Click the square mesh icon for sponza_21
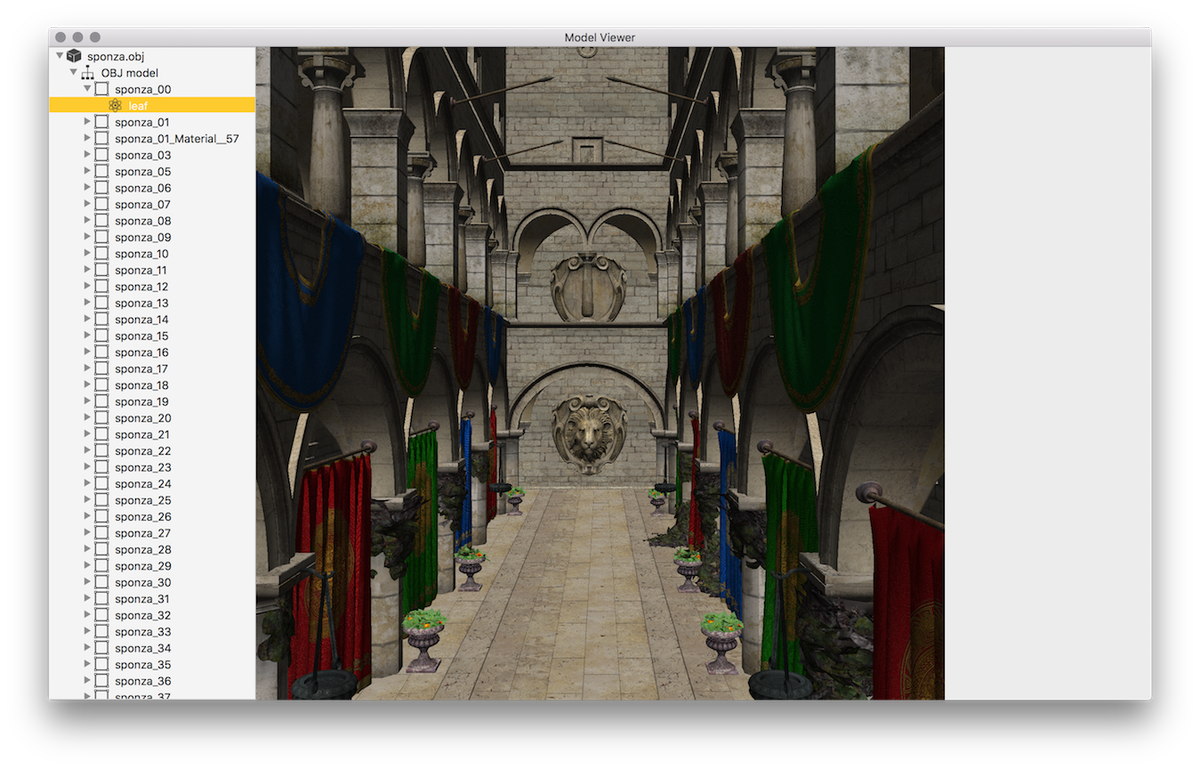Viewport: 1200px width, 769px height. [101, 434]
